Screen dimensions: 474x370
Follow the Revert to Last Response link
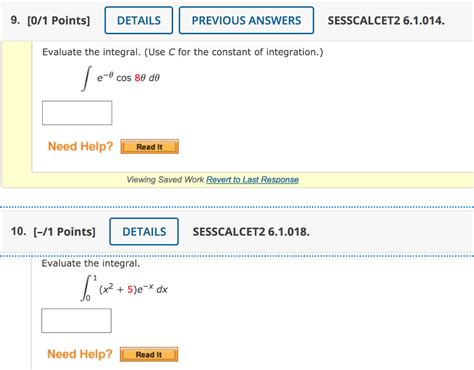[x=252, y=180]
